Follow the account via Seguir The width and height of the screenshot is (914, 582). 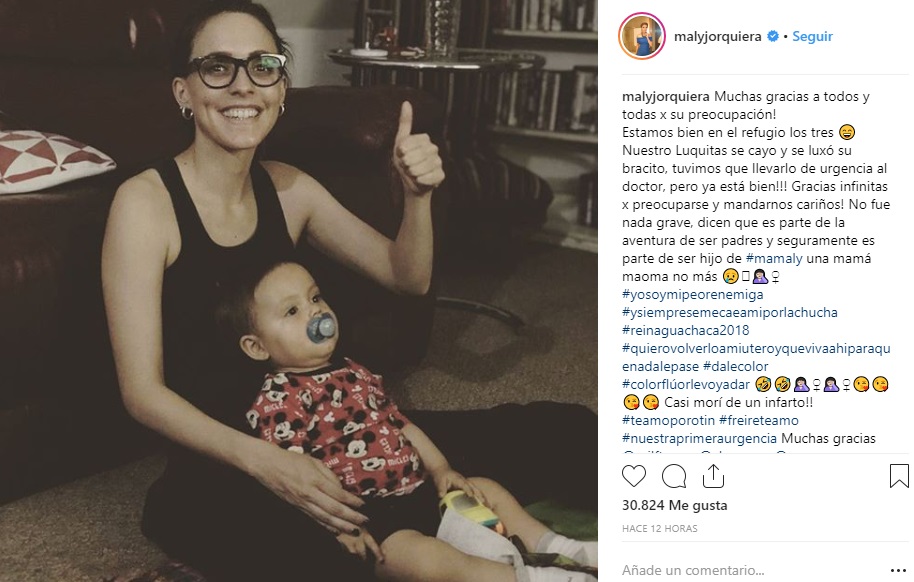pyautogui.click(x=812, y=36)
